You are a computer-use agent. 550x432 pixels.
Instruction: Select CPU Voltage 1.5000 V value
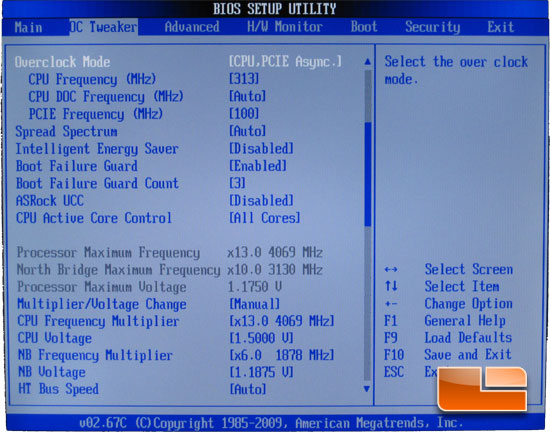[x=261, y=338]
